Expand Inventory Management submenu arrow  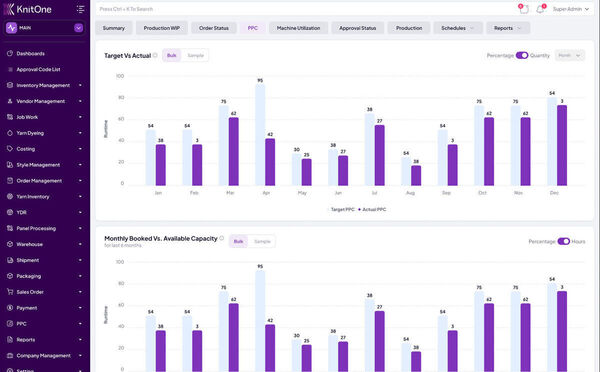pos(80,85)
